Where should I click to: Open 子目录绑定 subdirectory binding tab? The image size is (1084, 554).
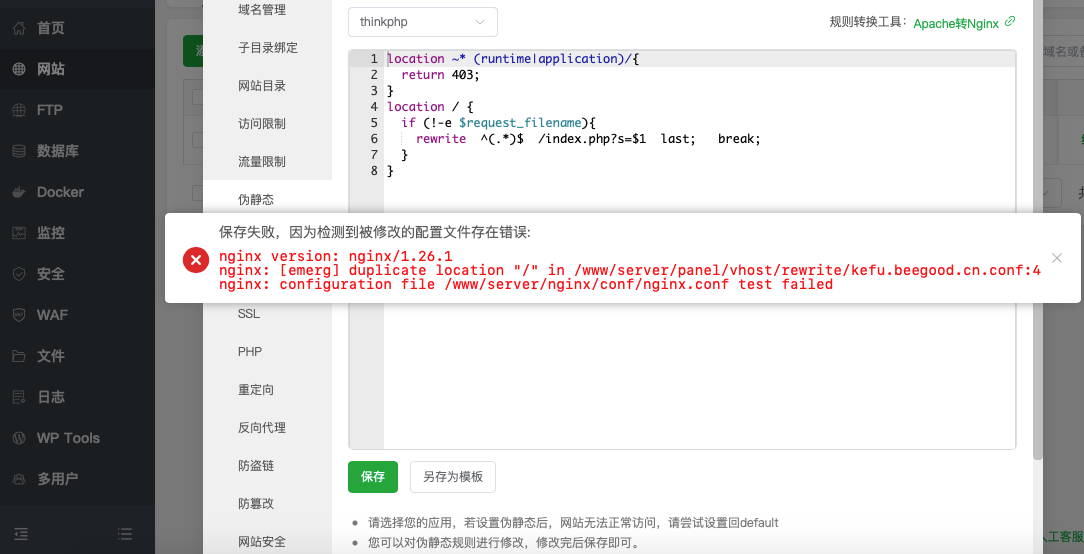coord(268,48)
